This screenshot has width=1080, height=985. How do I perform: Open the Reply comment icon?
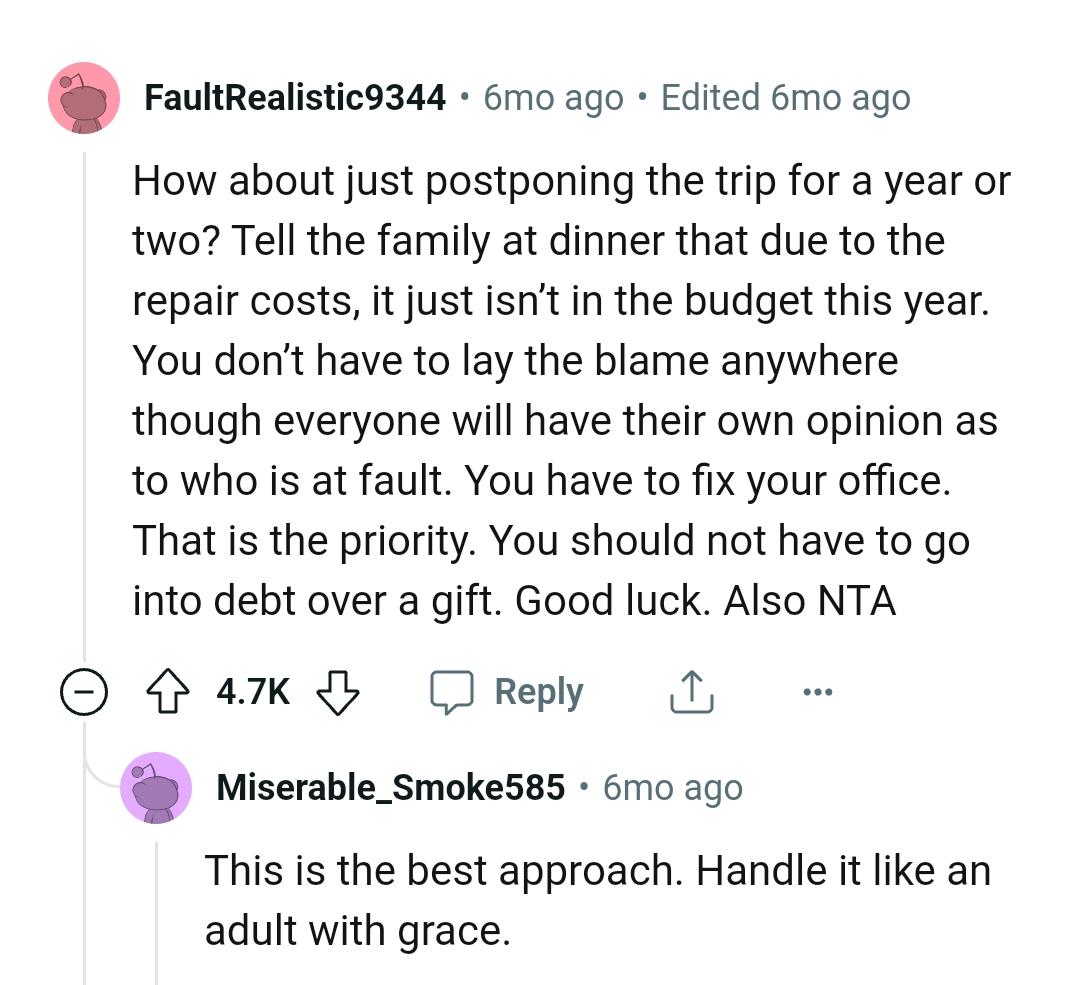(456, 691)
